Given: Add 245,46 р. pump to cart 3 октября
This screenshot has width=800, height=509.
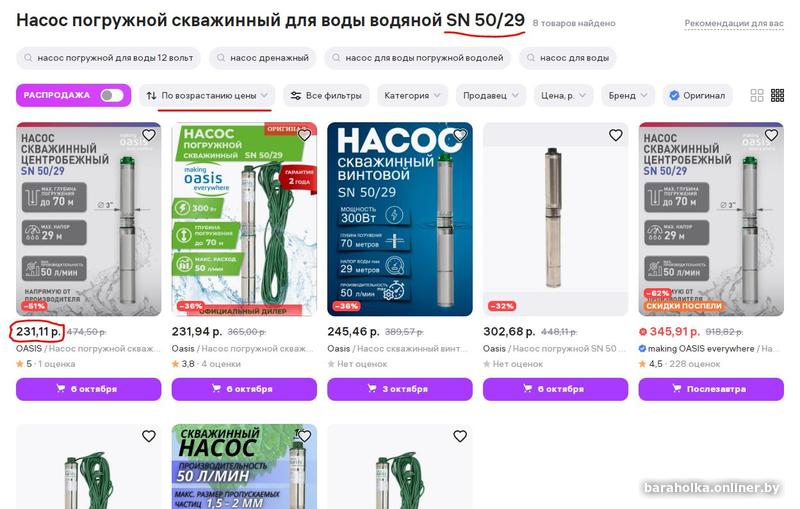Looking at the screenshot, I should point(399,389).
